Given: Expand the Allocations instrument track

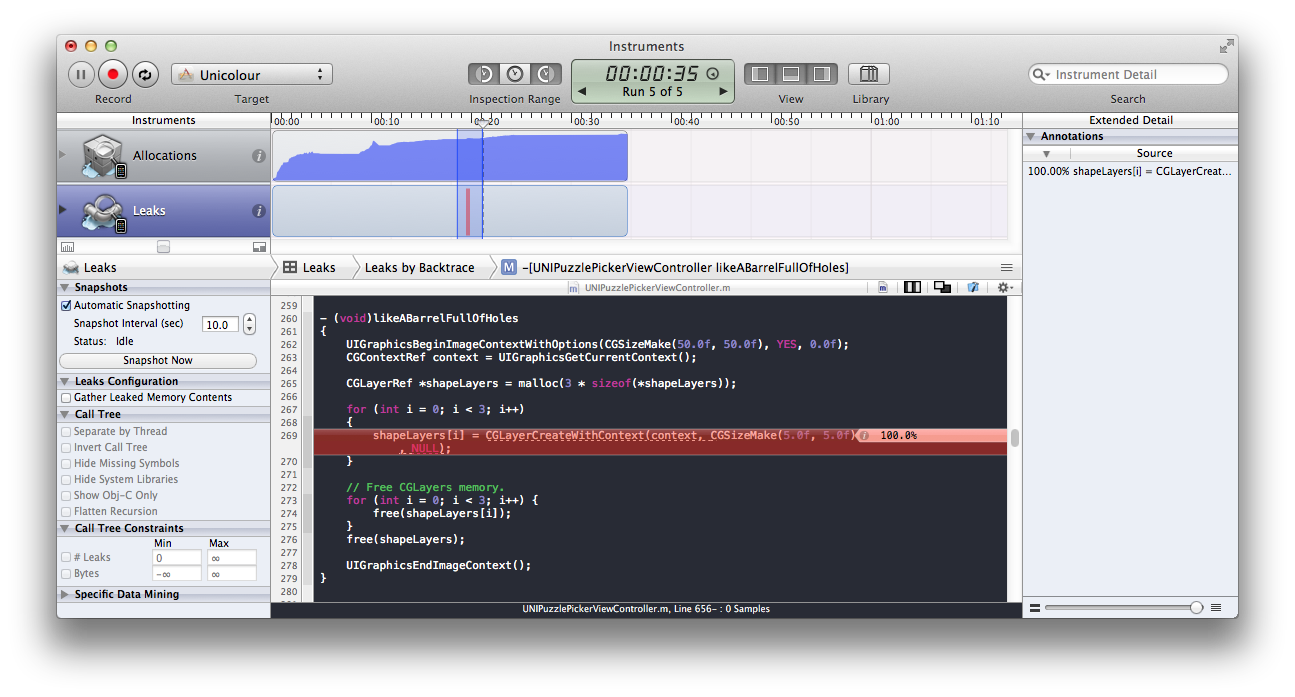Looking at the screenshot, I should (64, 155).
